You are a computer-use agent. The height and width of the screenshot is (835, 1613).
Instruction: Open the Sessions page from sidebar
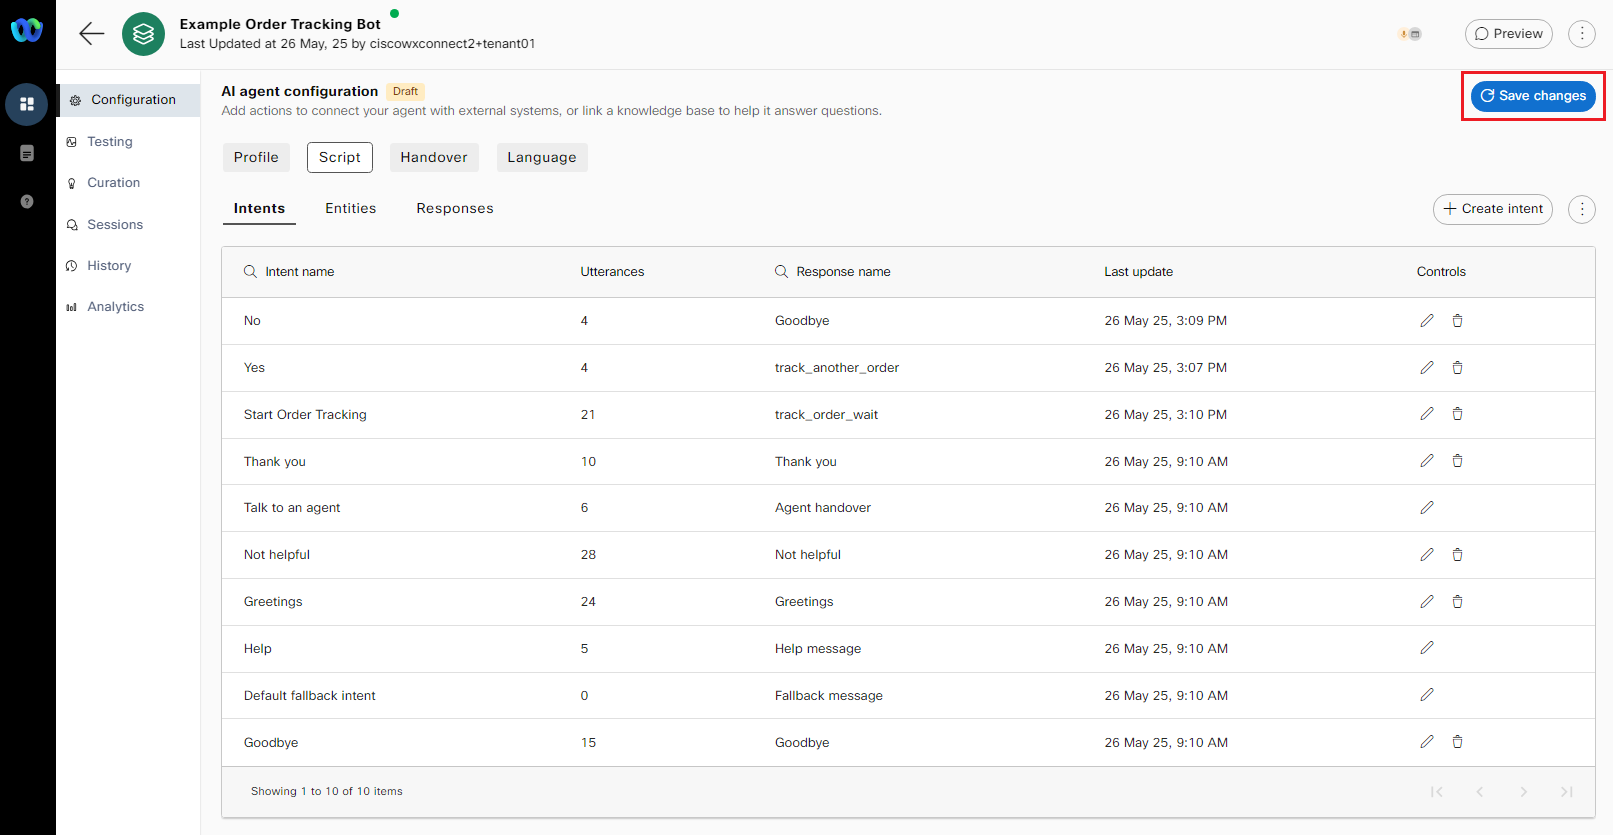coord(114,225)
